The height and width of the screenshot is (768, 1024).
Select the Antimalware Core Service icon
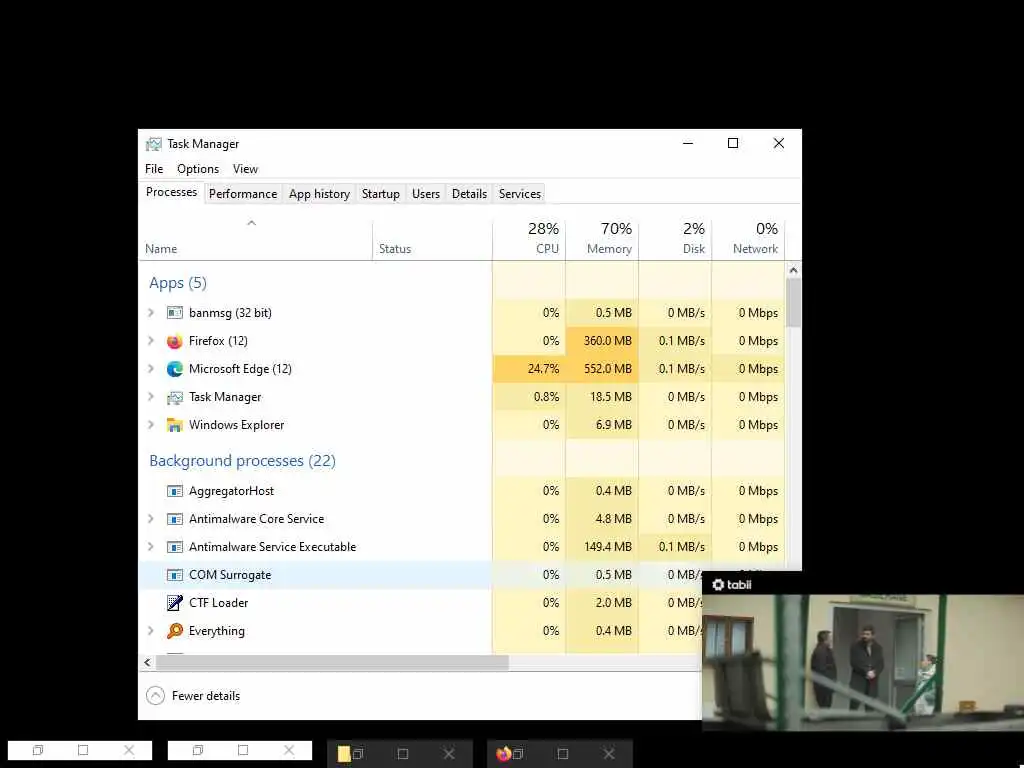pos(174,519)
